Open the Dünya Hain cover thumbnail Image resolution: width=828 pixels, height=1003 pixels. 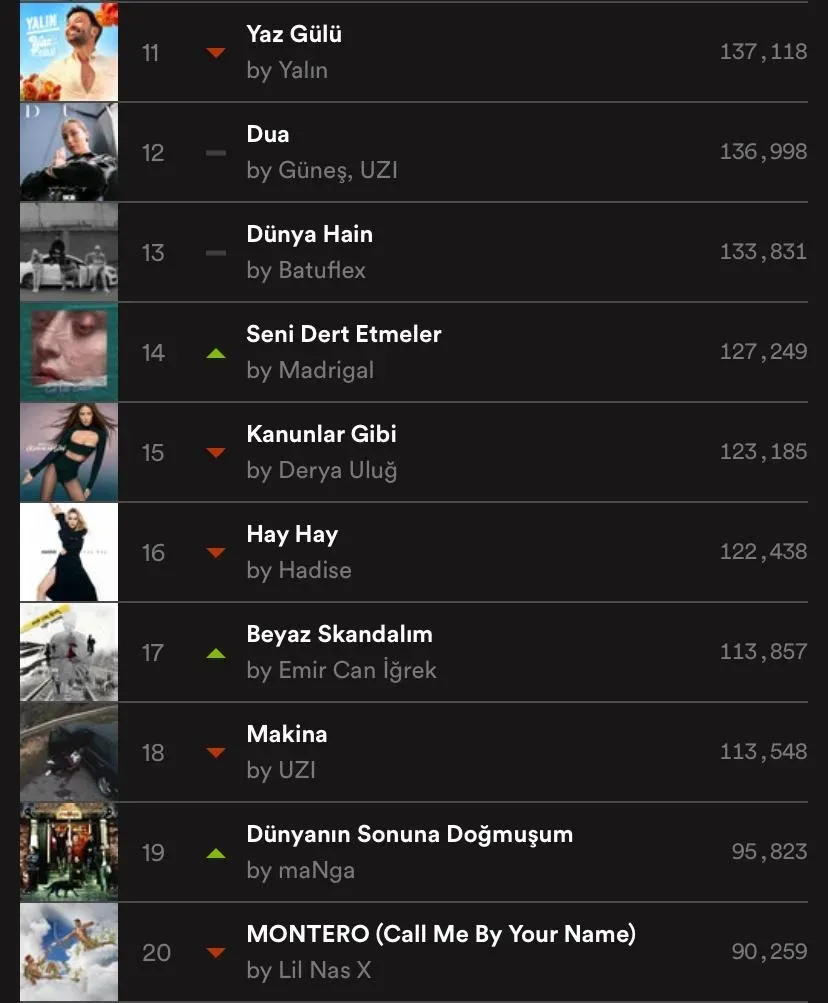coord(69,252)
